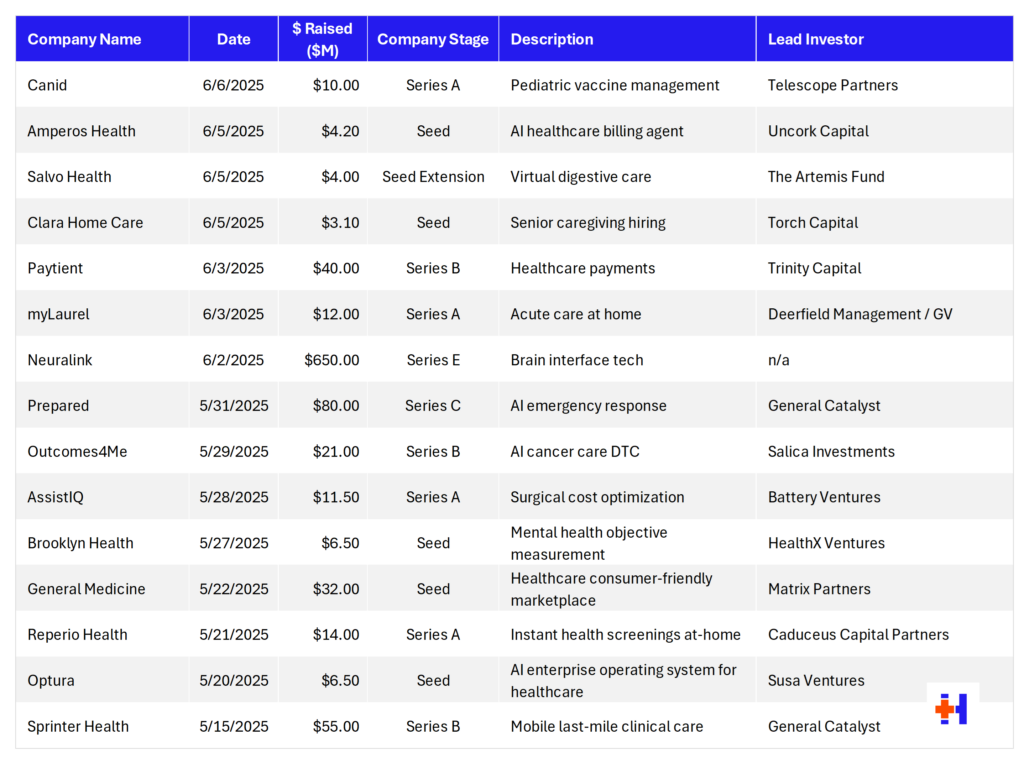
Task: Click the H logo icon at bottom right
Action: click(x=952, y=708)
